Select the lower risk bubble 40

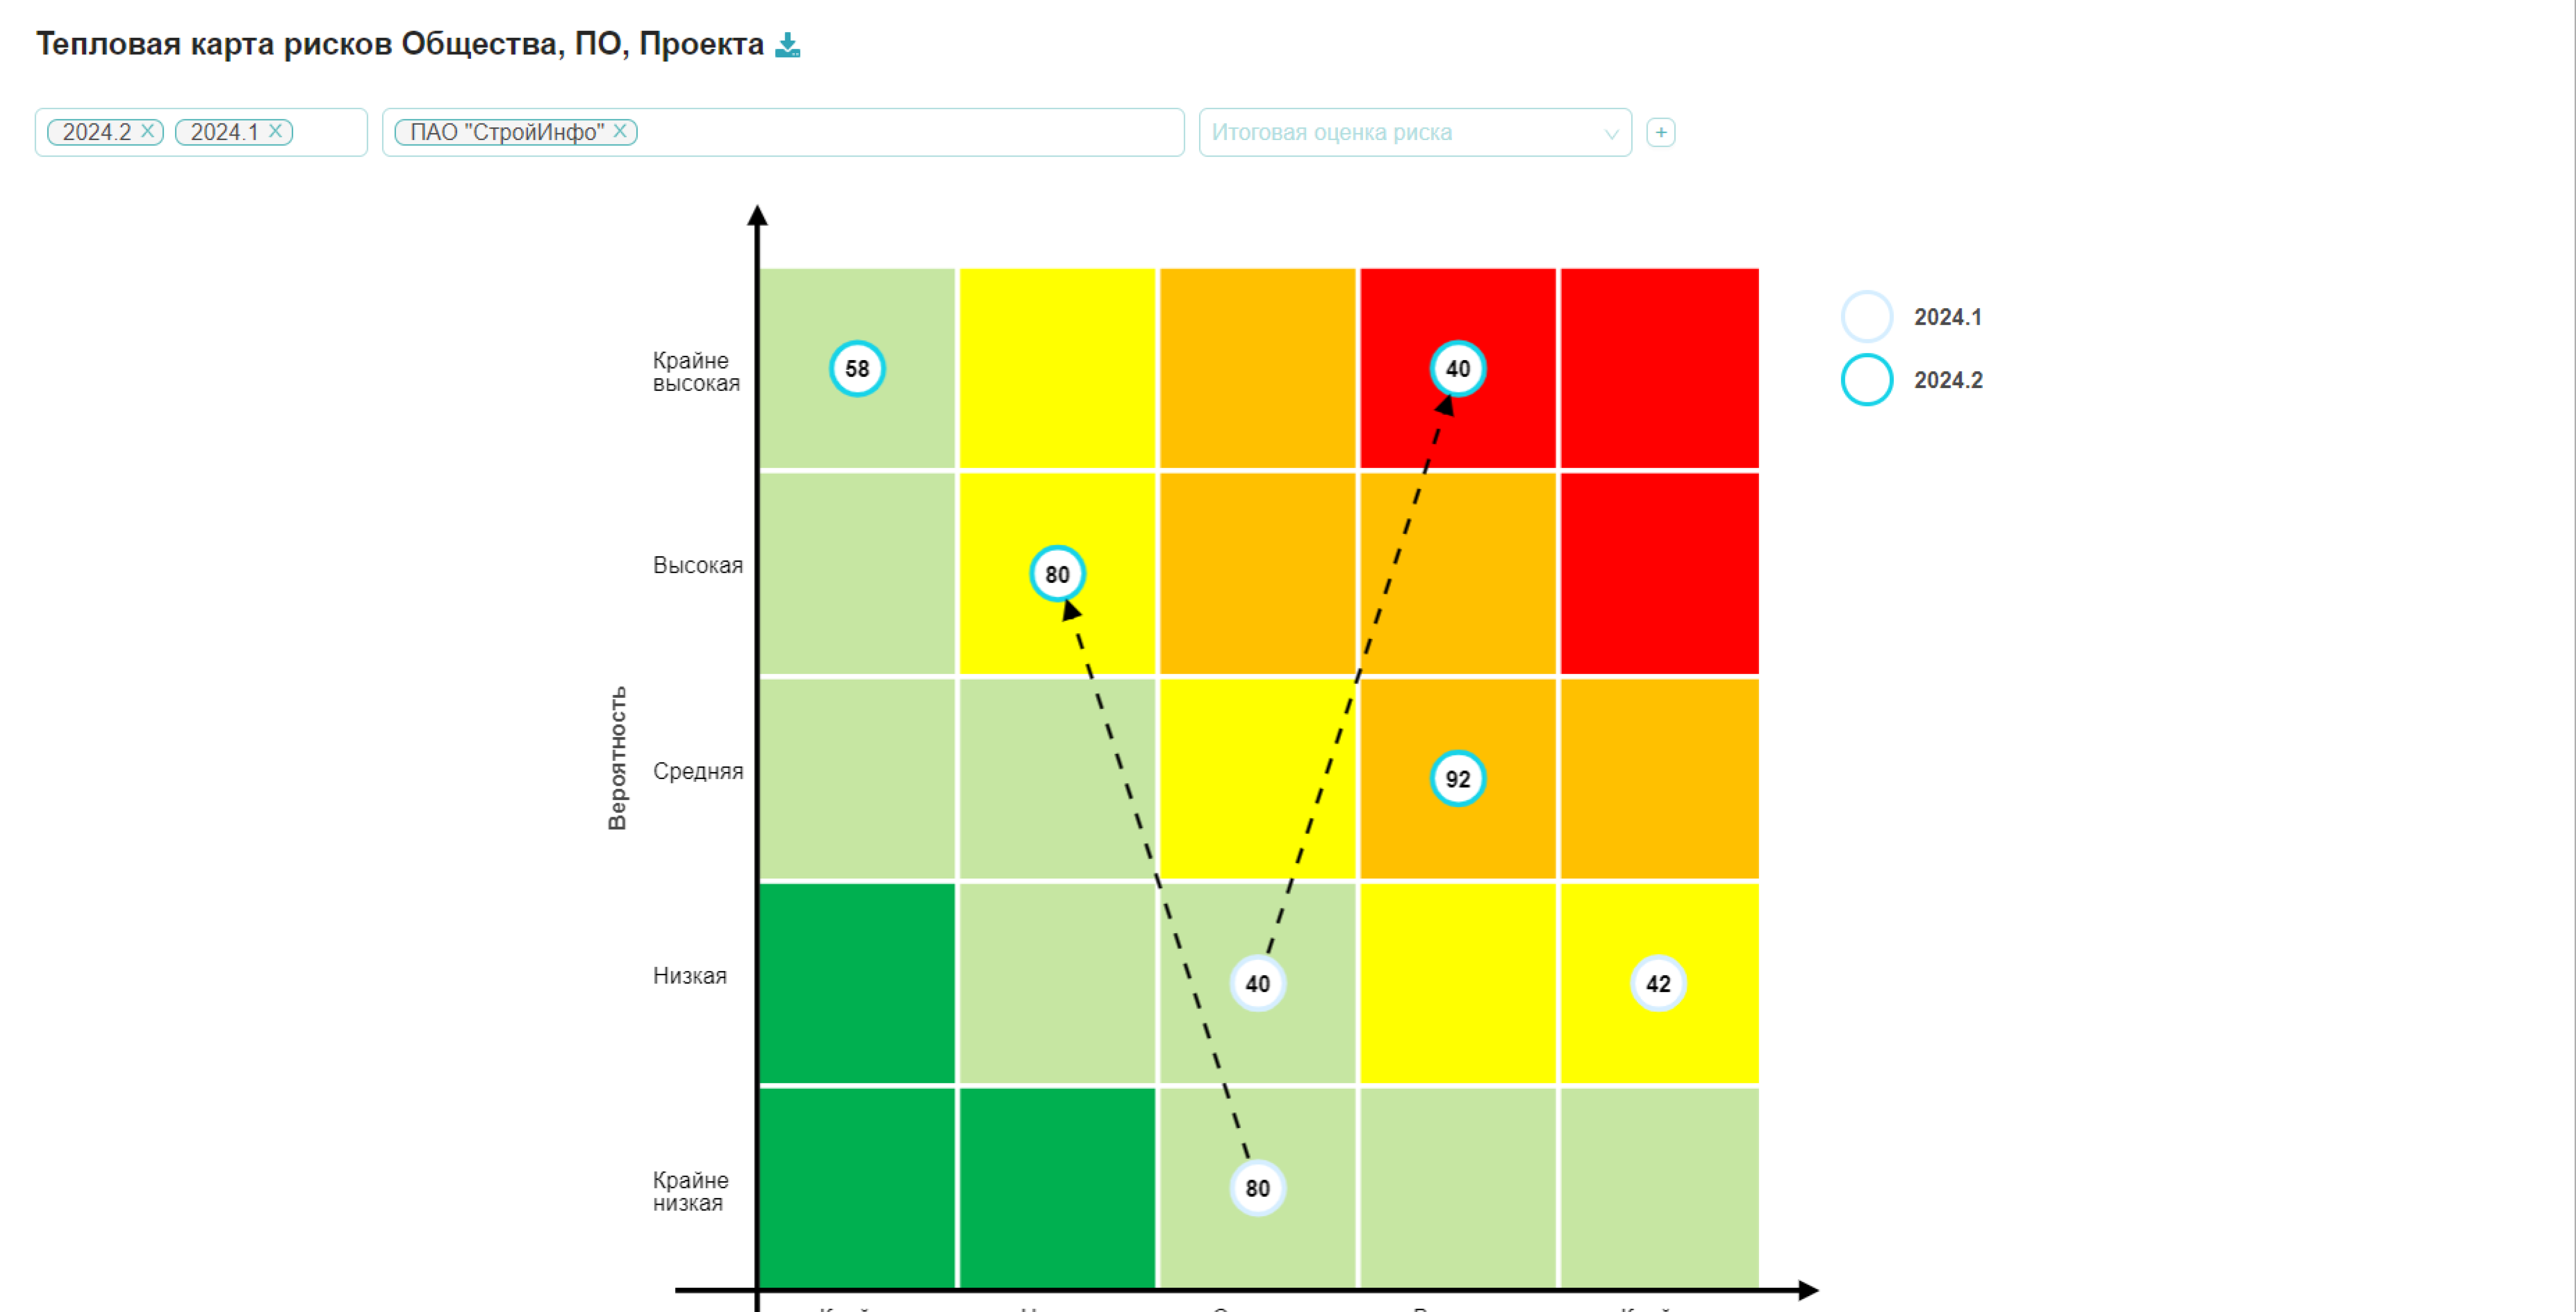1257,984
